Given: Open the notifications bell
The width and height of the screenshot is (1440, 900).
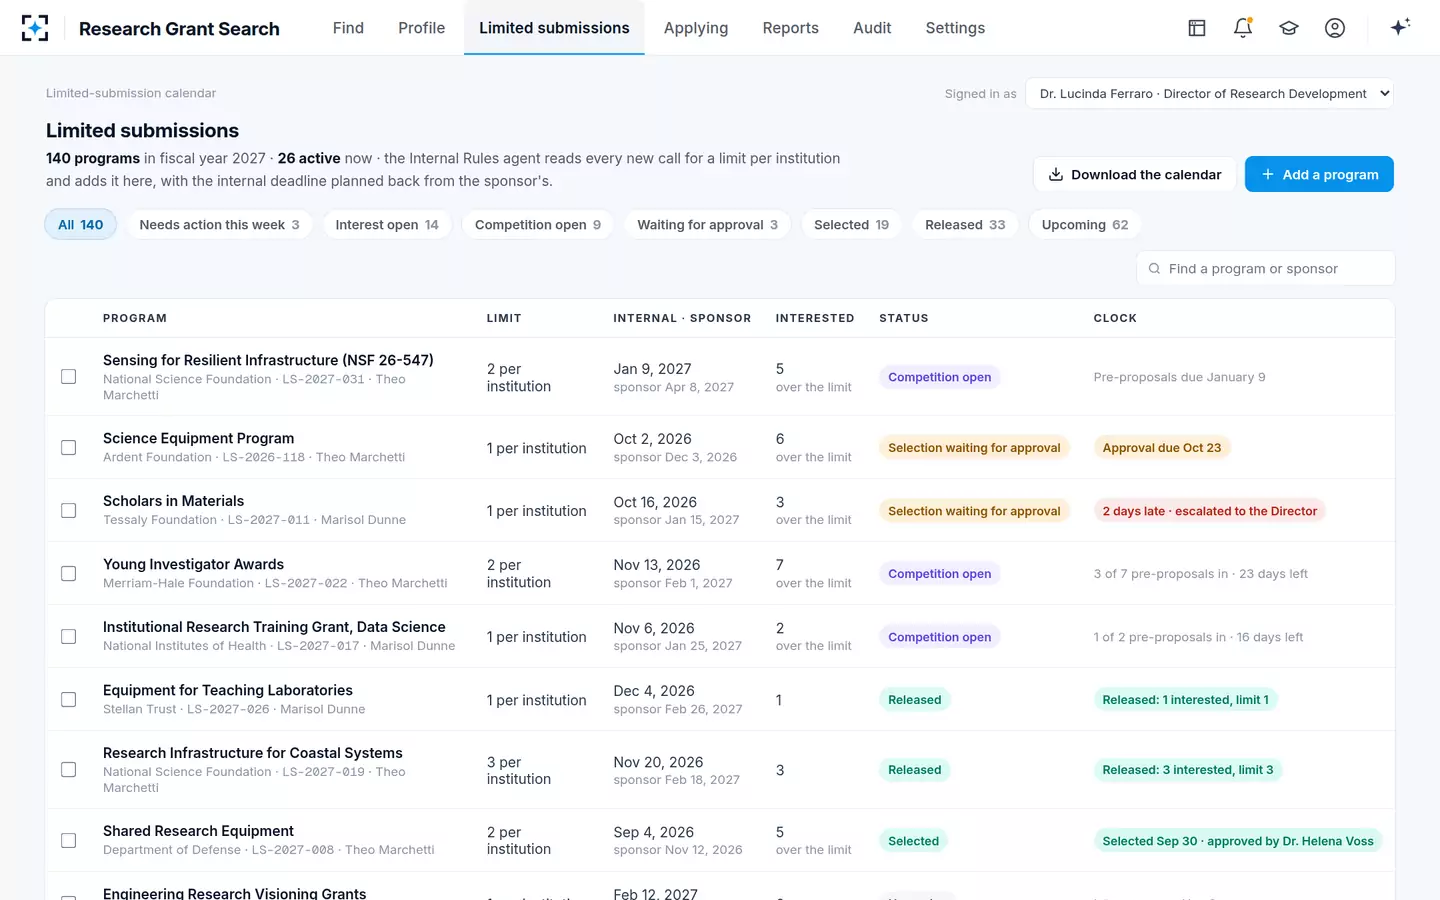Looking at the screenshot, I should point(1243,28).
